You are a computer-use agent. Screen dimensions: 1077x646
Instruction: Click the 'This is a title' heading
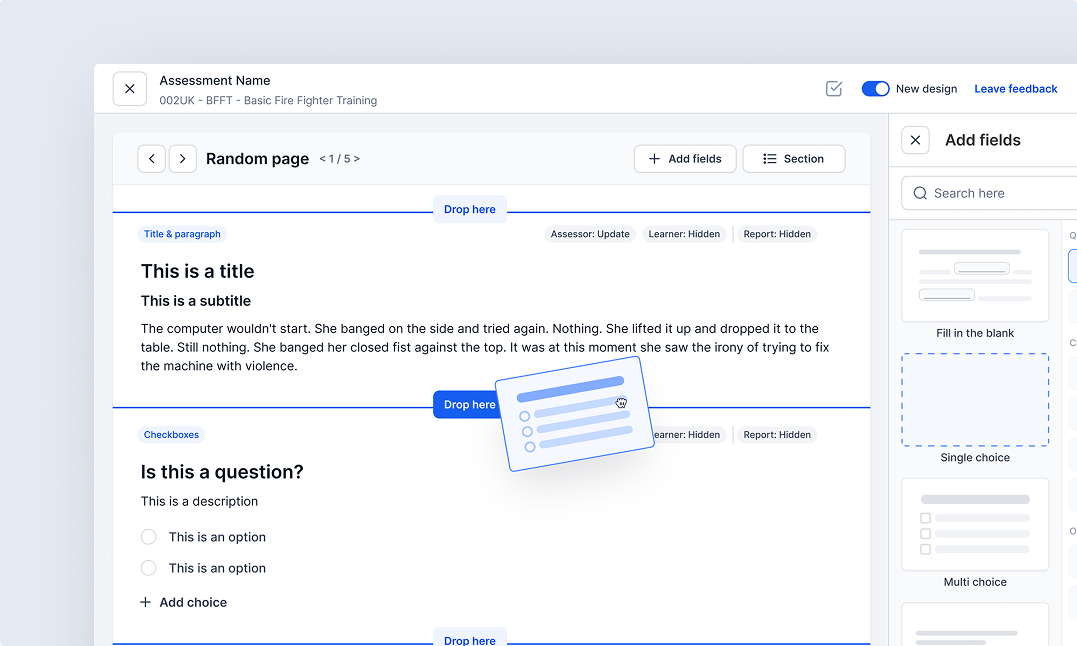[x=198, y=271]
